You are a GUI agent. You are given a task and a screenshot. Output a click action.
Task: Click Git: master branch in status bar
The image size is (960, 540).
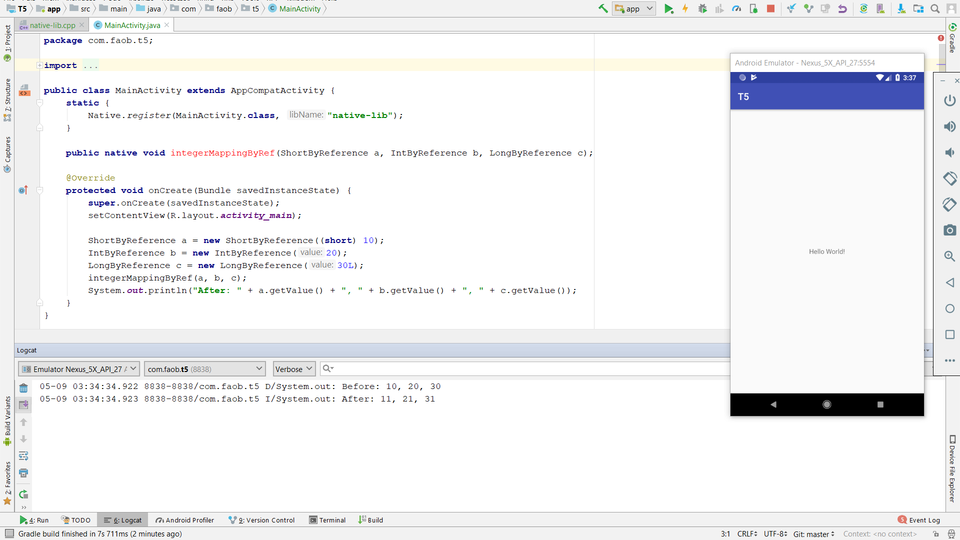click(814, 534)
